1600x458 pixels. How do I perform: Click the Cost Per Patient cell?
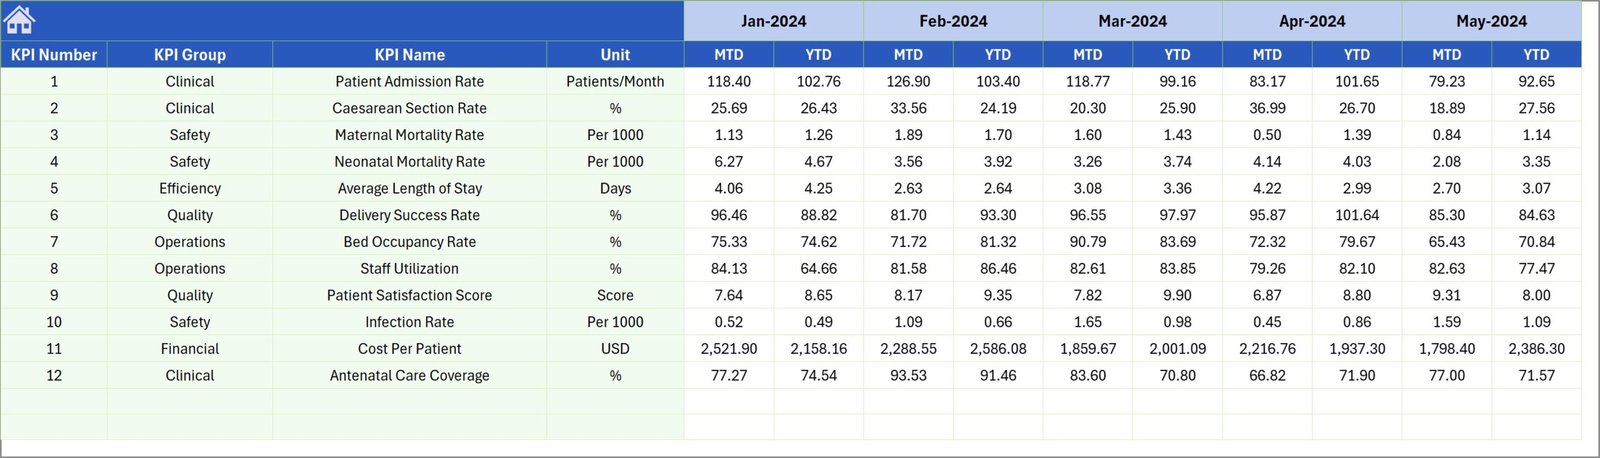pos(409,349)
